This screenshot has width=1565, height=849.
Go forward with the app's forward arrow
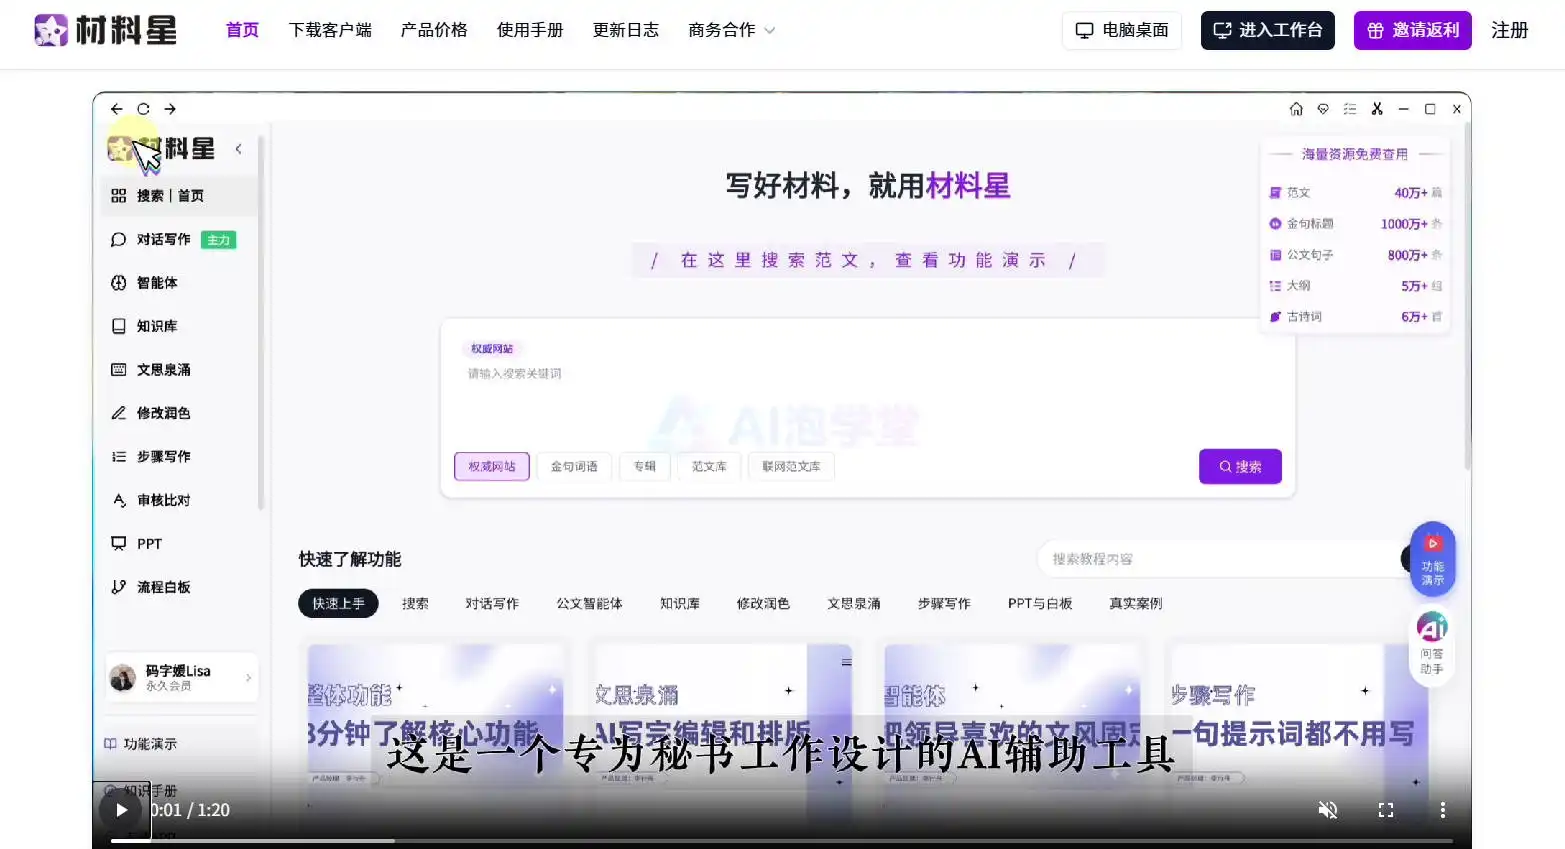pyautogui.click(x=170, y=109)
